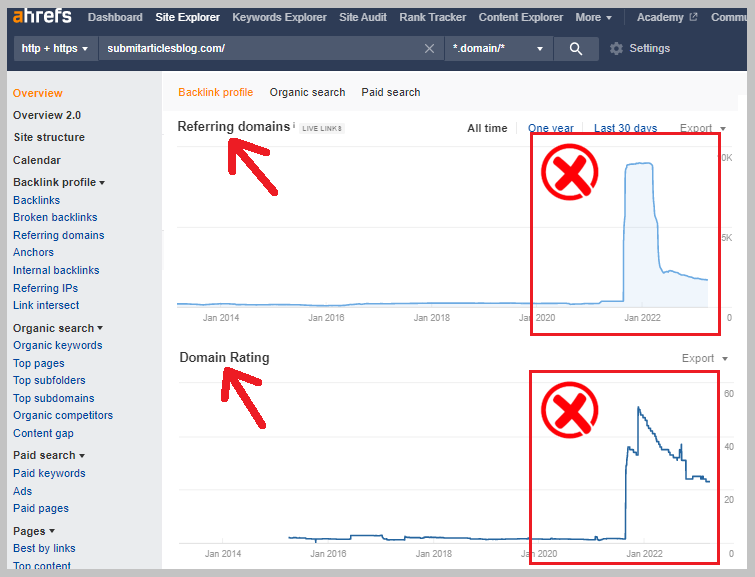This screenshot has width=755, height=577.
Task: Switch to the Paid search tab
Action: tap(391, 92)
